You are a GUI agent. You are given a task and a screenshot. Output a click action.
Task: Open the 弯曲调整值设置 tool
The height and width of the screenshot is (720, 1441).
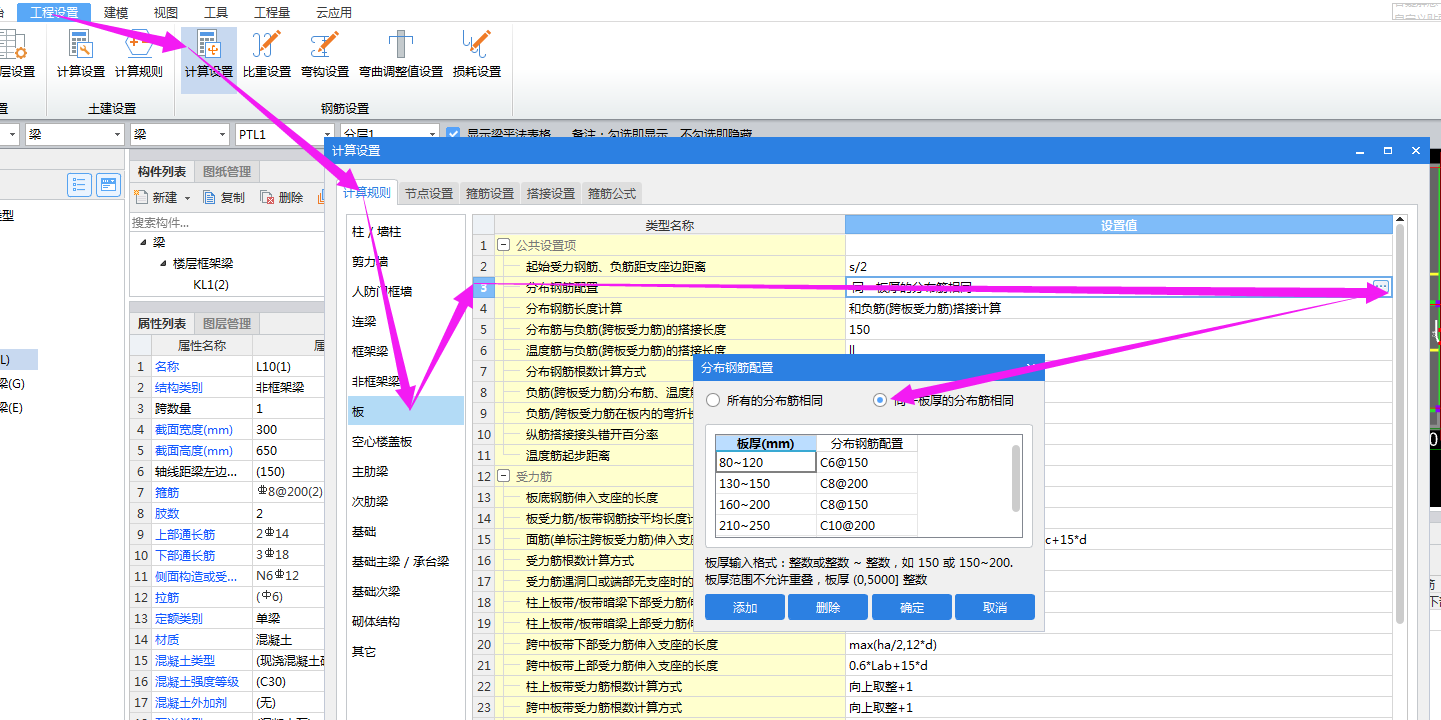click(x=401, y=55)
